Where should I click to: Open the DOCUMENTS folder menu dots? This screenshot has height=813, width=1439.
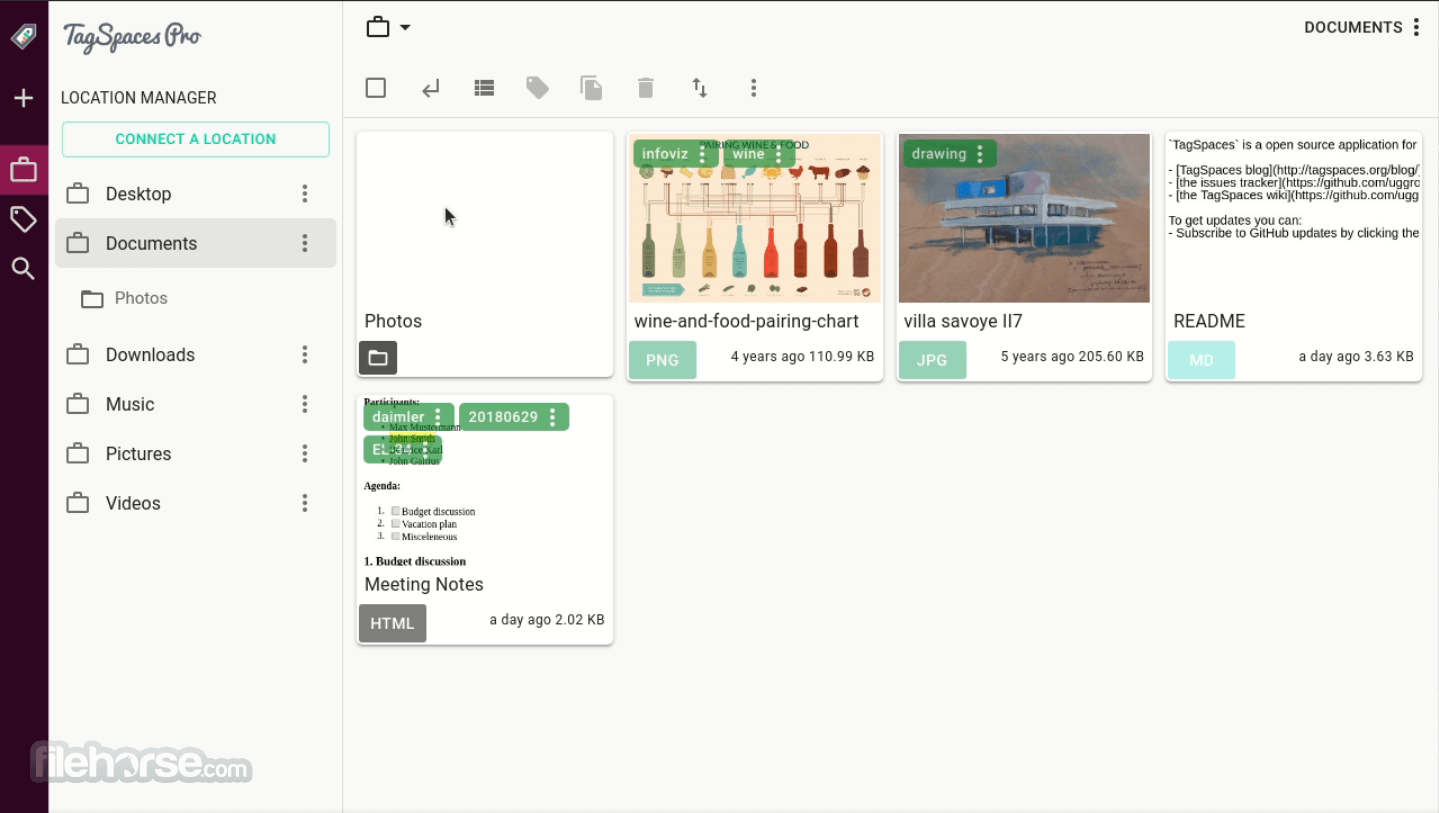tap(1416, 27)
